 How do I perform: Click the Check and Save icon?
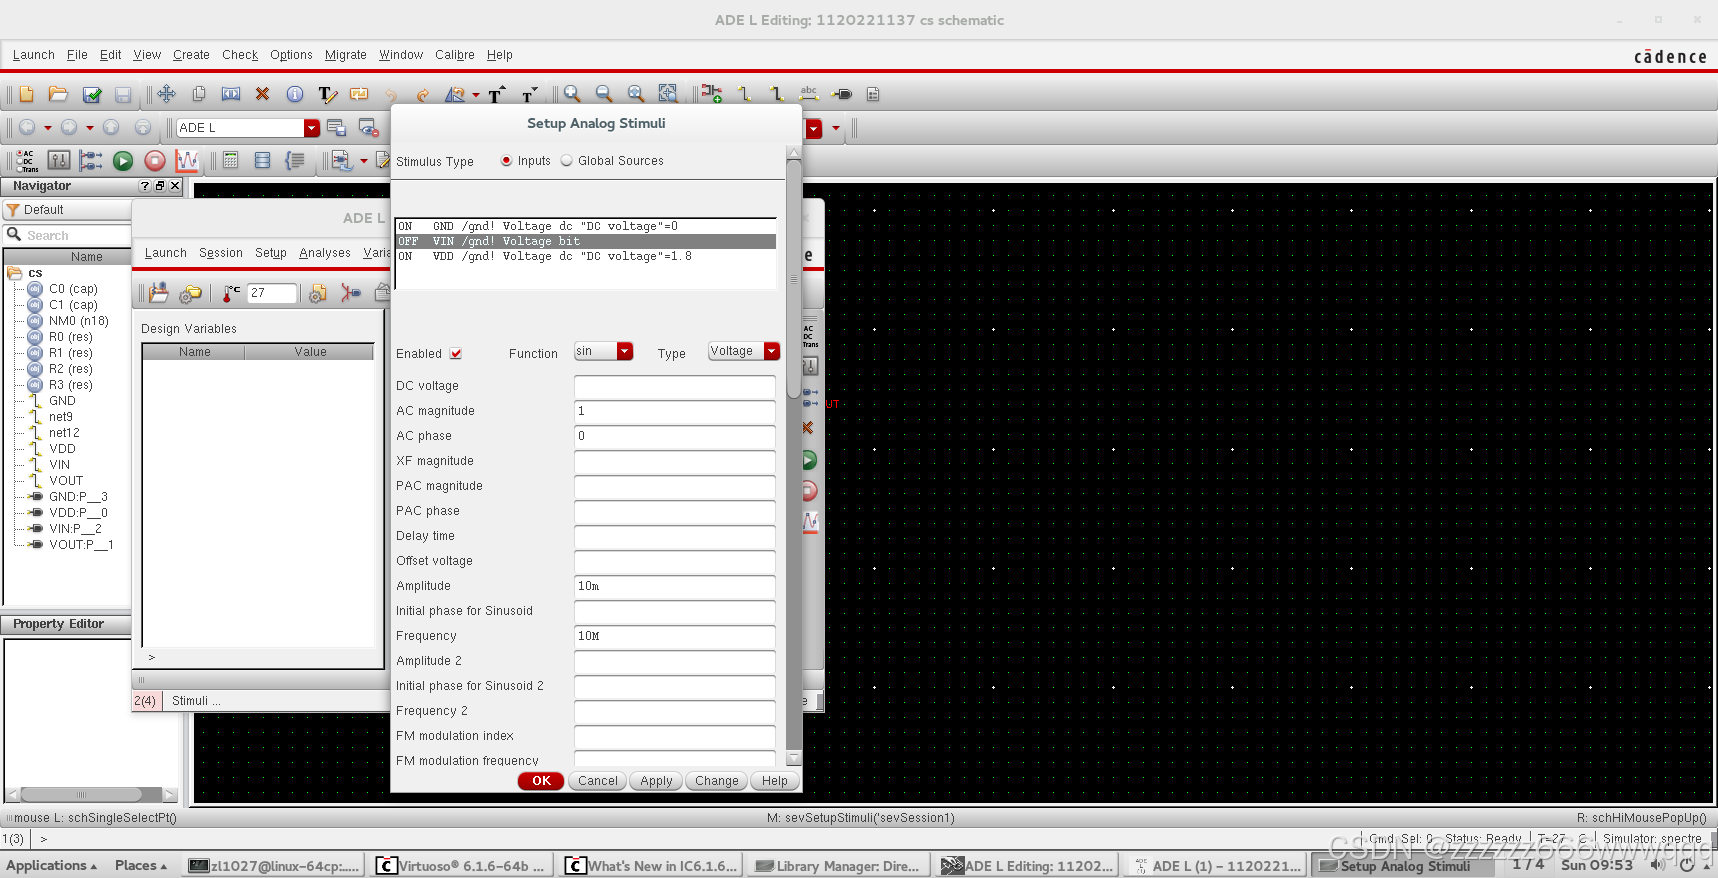click(x=91, y=94)
